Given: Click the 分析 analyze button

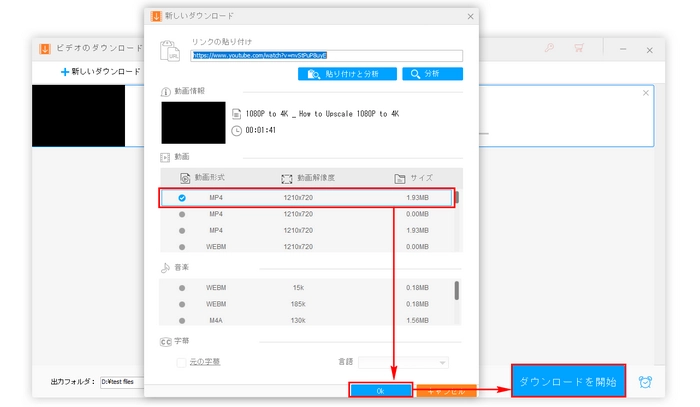Looking at the screenshot, I should click(432, 74).
